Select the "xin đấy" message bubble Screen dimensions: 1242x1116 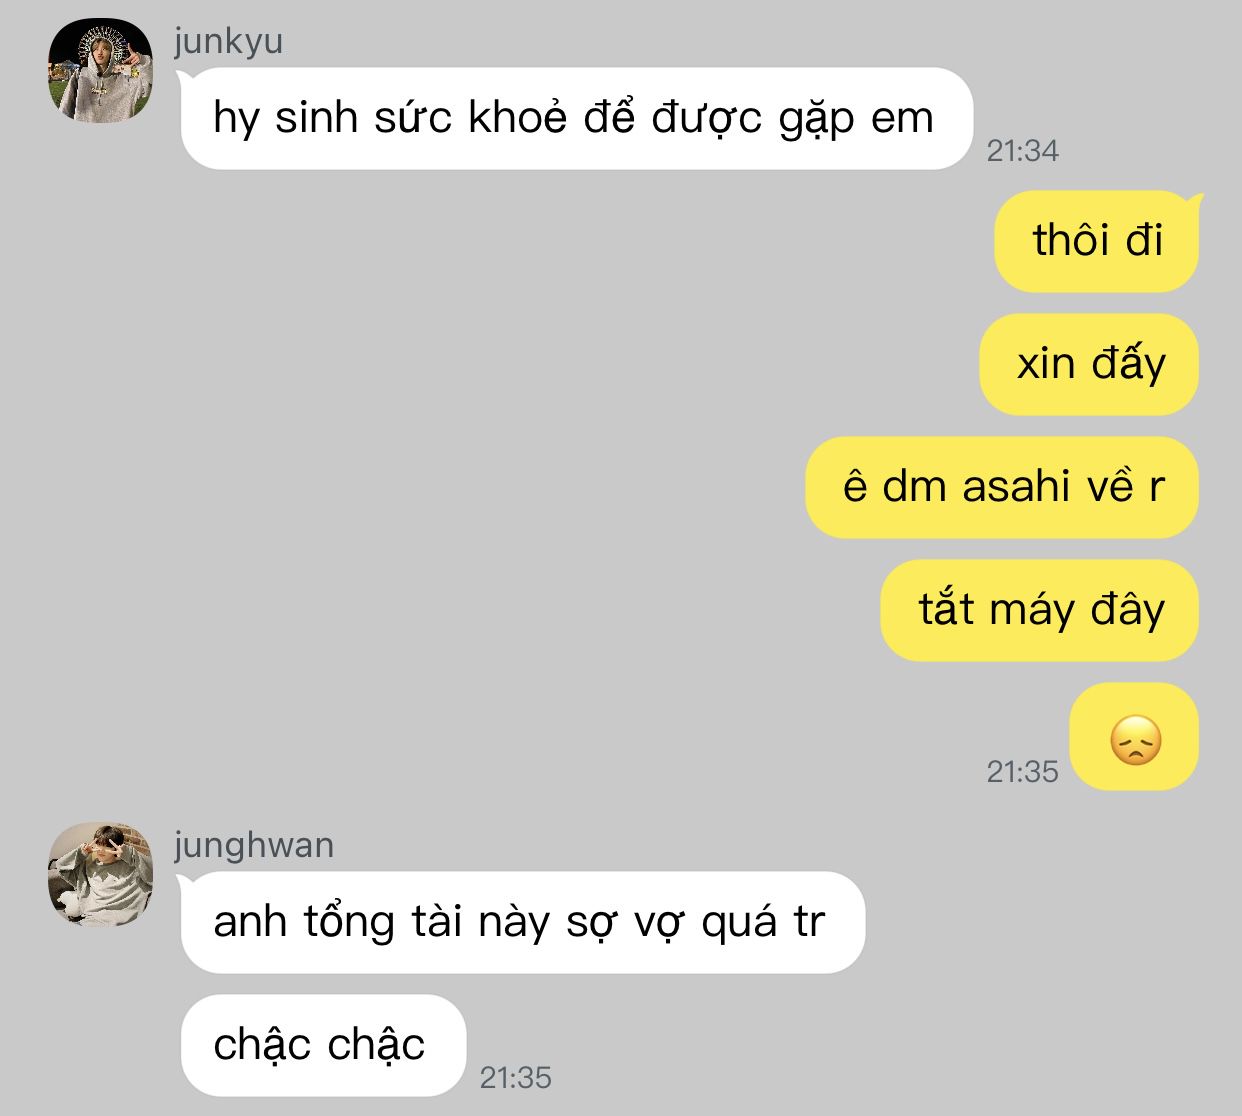[1089, 364]
